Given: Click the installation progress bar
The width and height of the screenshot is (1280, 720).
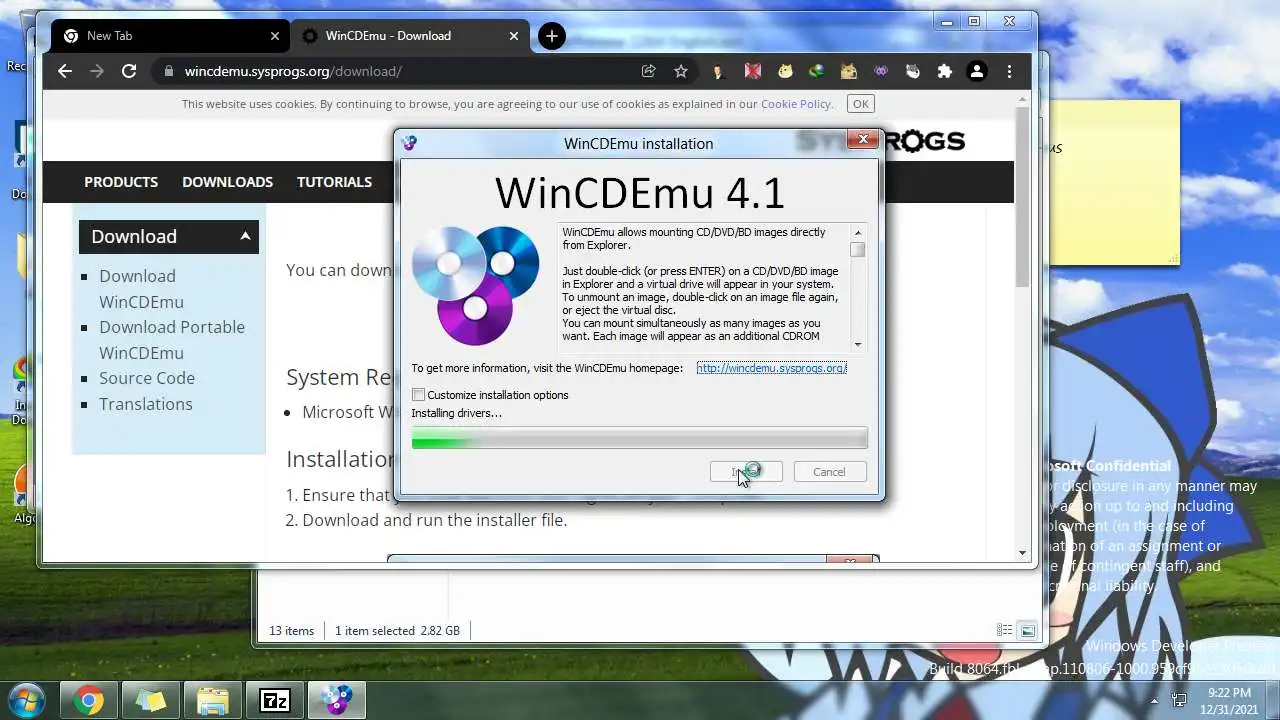Looking at the screenshot, I should [640, 438].
